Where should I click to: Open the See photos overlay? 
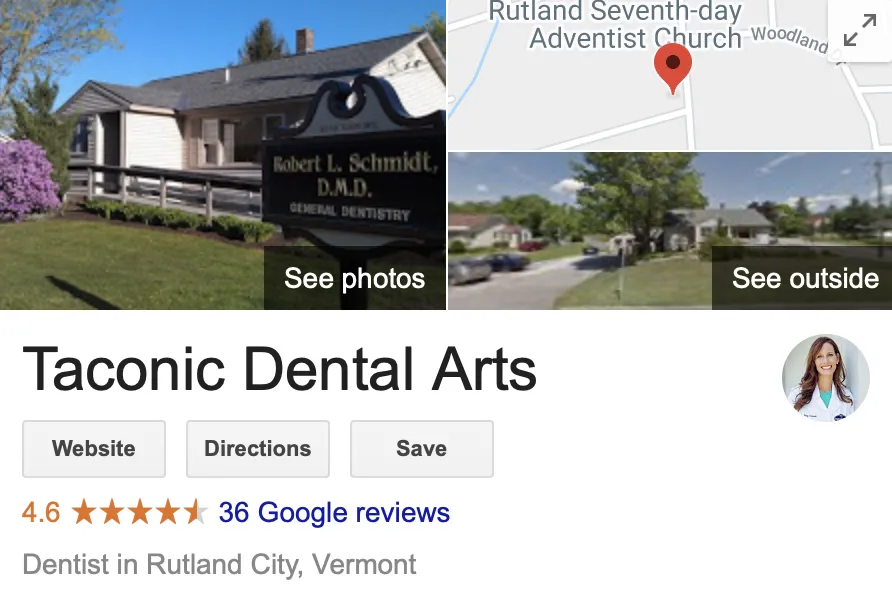point(354,278)
